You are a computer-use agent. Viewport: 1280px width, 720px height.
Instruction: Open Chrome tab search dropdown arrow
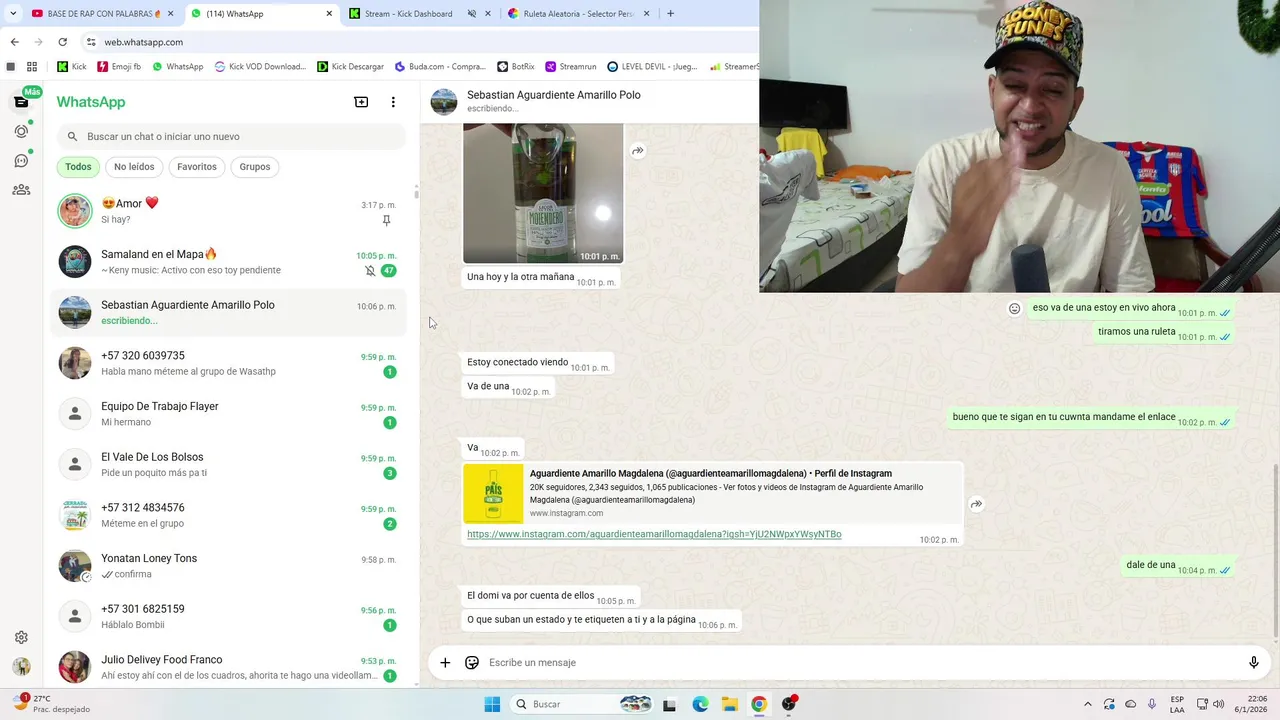point(12,14)
